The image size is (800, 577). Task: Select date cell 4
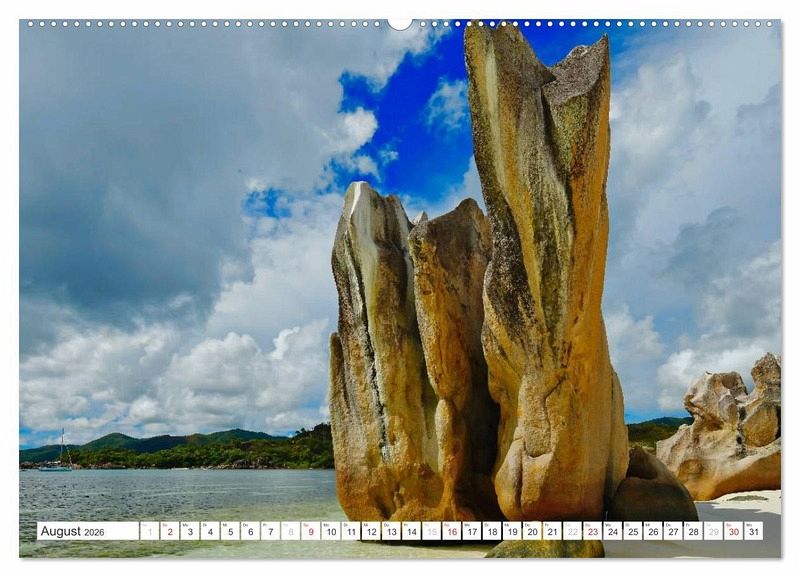click(210, 531)
